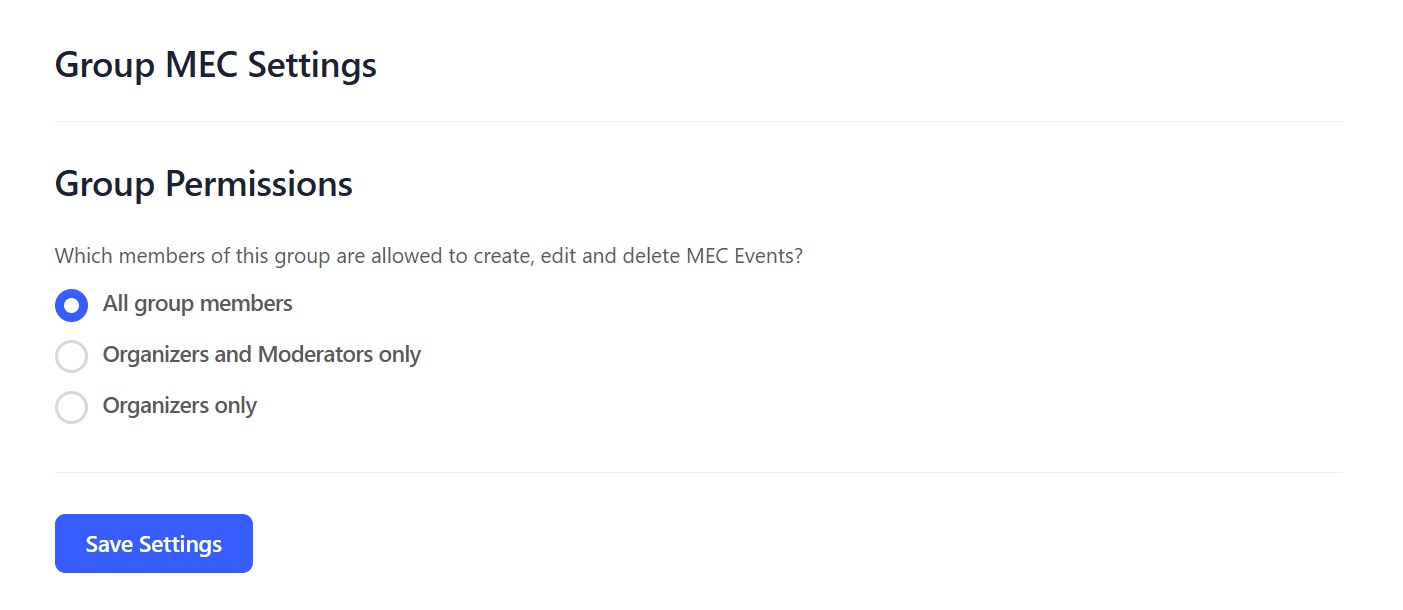Click the divider line above Save Settings

[698, 472]
